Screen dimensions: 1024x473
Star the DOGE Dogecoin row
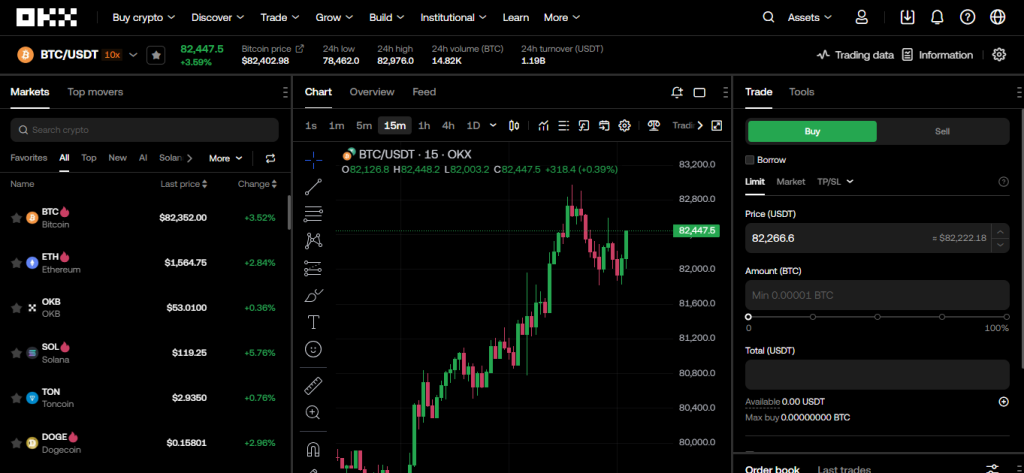(16, 443)
